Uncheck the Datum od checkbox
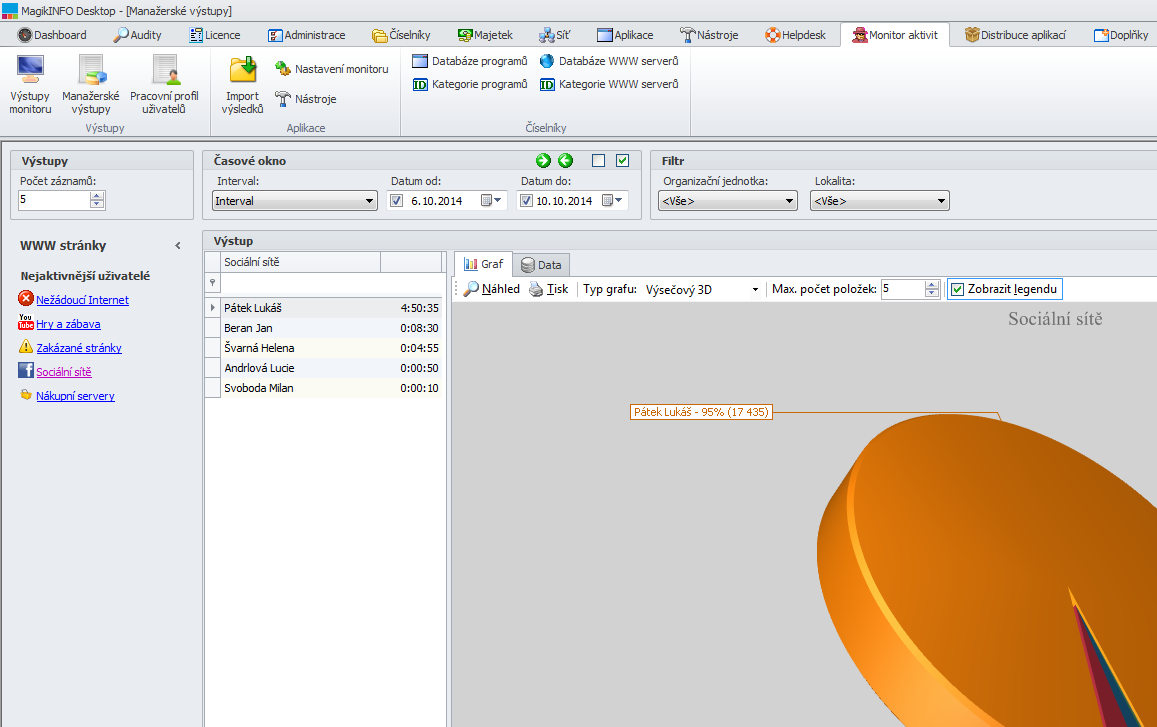 coord(397,201)
